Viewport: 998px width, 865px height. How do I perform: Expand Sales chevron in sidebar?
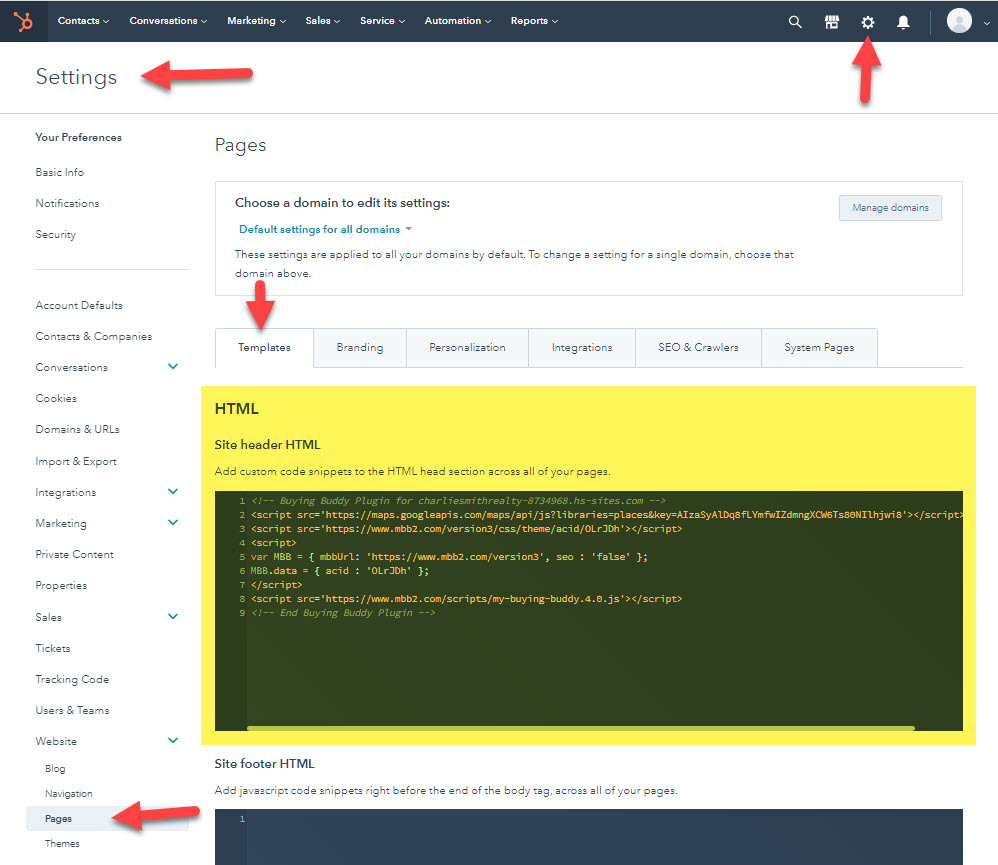[173, 616]
